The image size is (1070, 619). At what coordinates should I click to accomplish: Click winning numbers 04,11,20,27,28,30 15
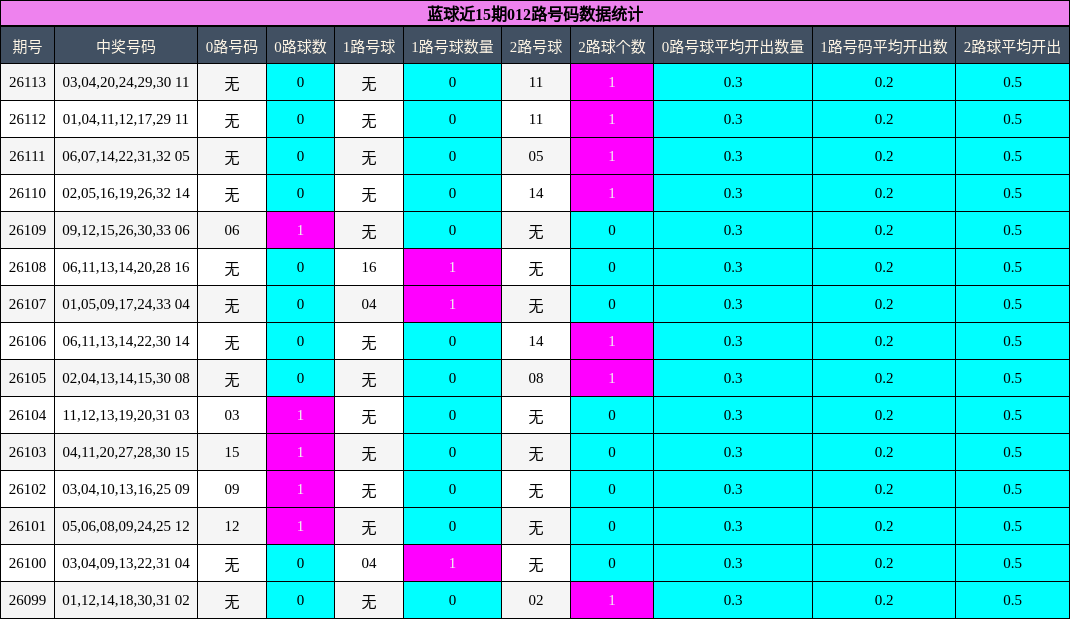click(x=126, y=452)
